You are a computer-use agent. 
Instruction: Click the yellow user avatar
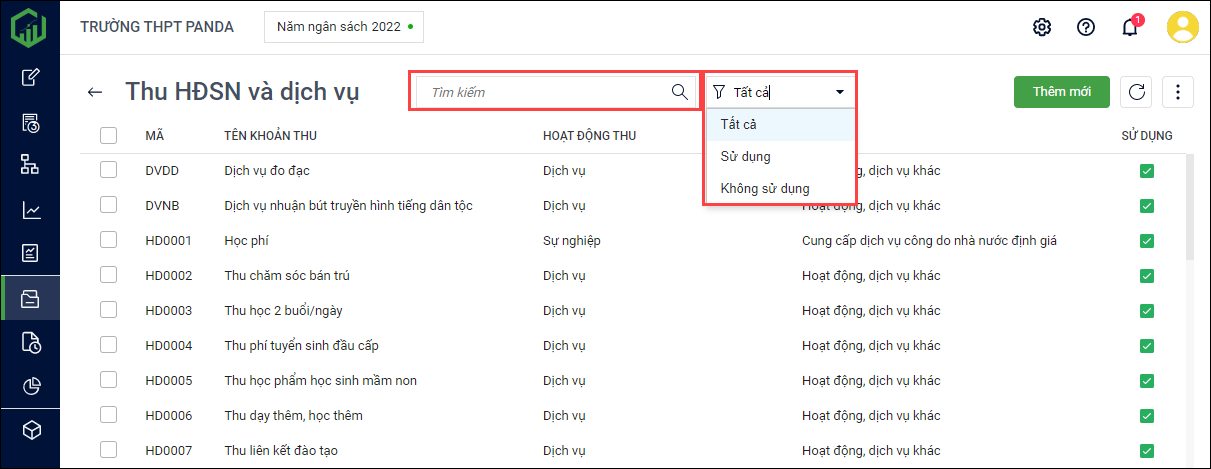pos(1182,27)
